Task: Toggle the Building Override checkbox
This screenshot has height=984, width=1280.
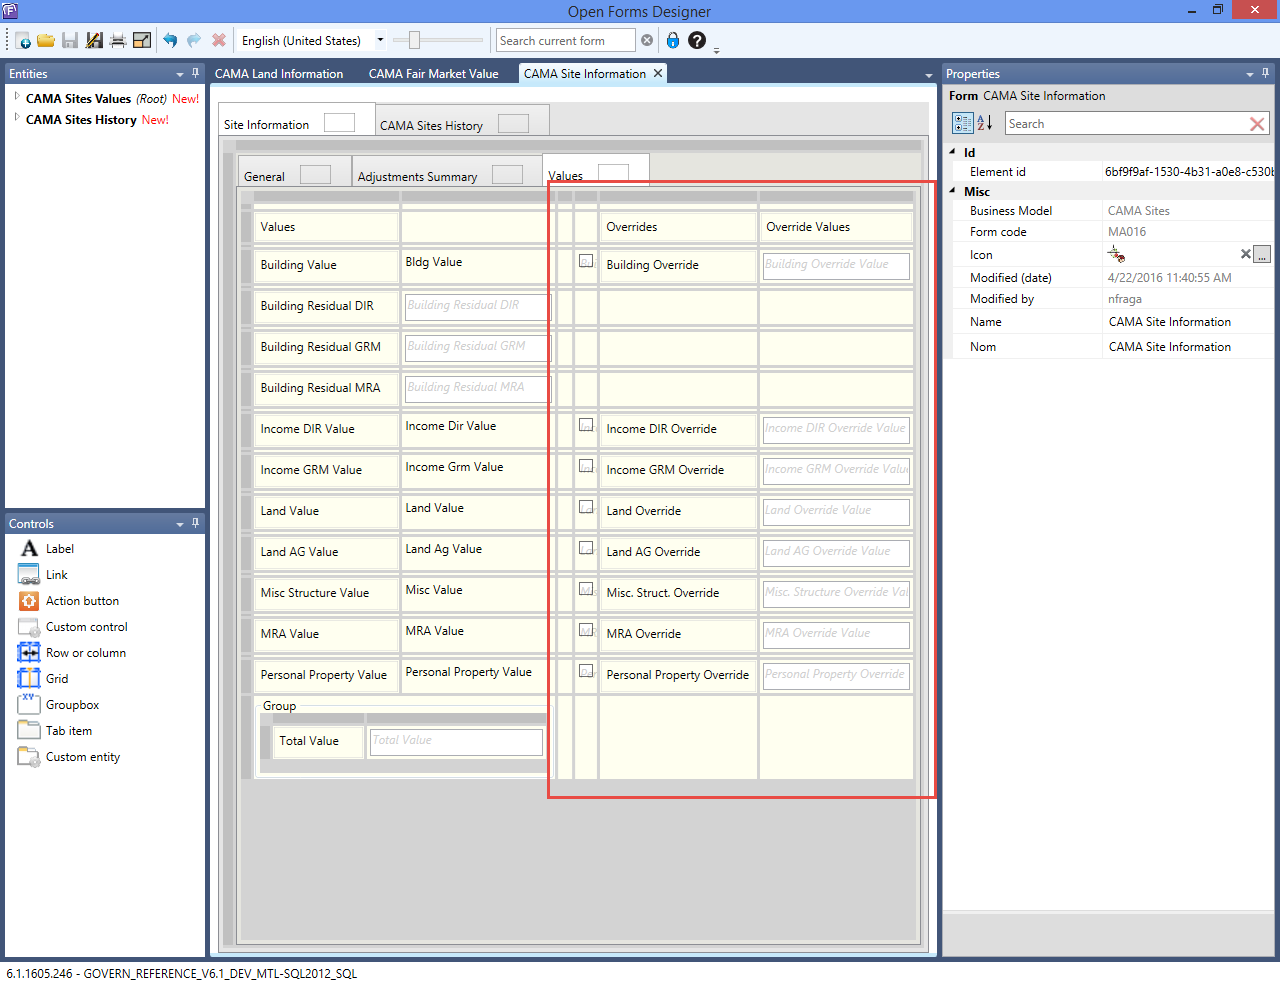Action: pyautogui.click(x=586, y=261)
